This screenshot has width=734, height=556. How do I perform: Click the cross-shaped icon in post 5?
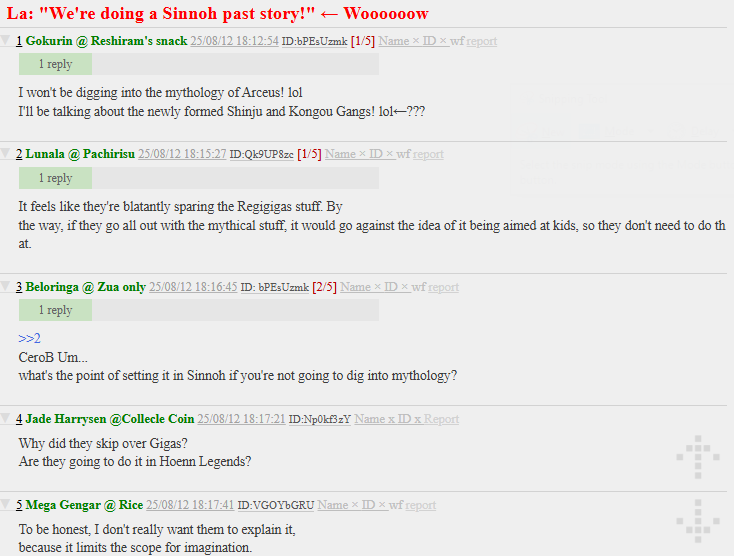[698, 521]
